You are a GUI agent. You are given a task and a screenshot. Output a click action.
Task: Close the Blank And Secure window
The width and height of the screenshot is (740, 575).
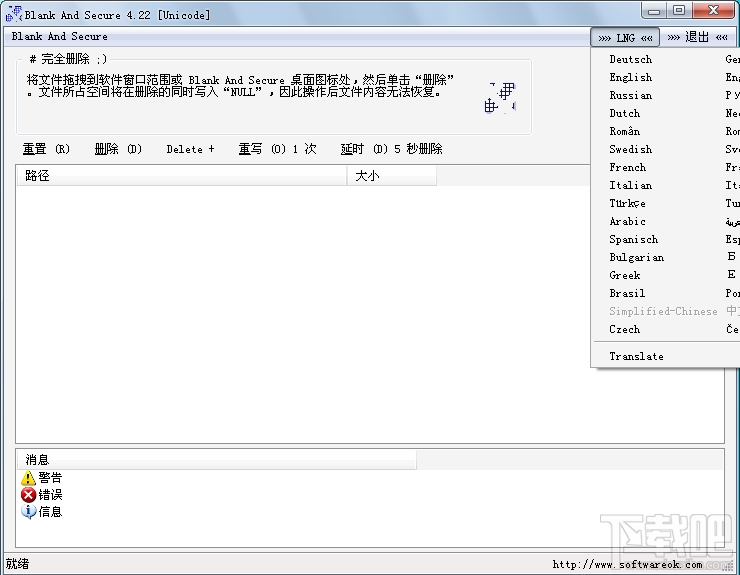pyautogui.click(x=714, y=10)
